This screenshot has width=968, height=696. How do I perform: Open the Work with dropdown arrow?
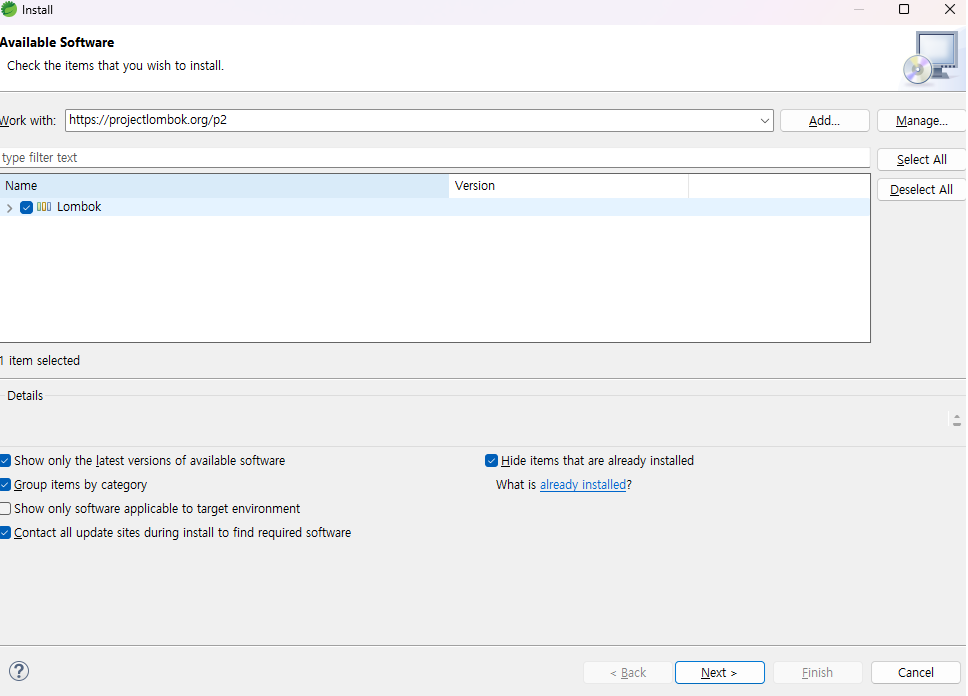point(764,120)
